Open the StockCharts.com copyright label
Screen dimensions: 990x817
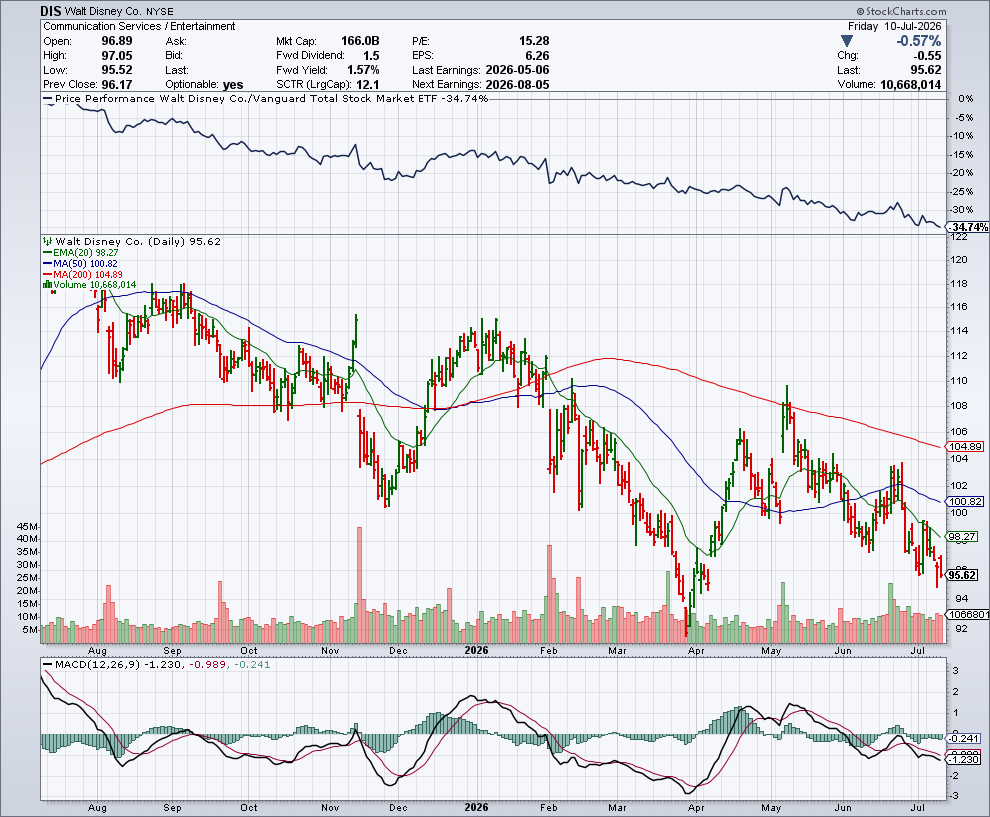(x=902, y=11)
